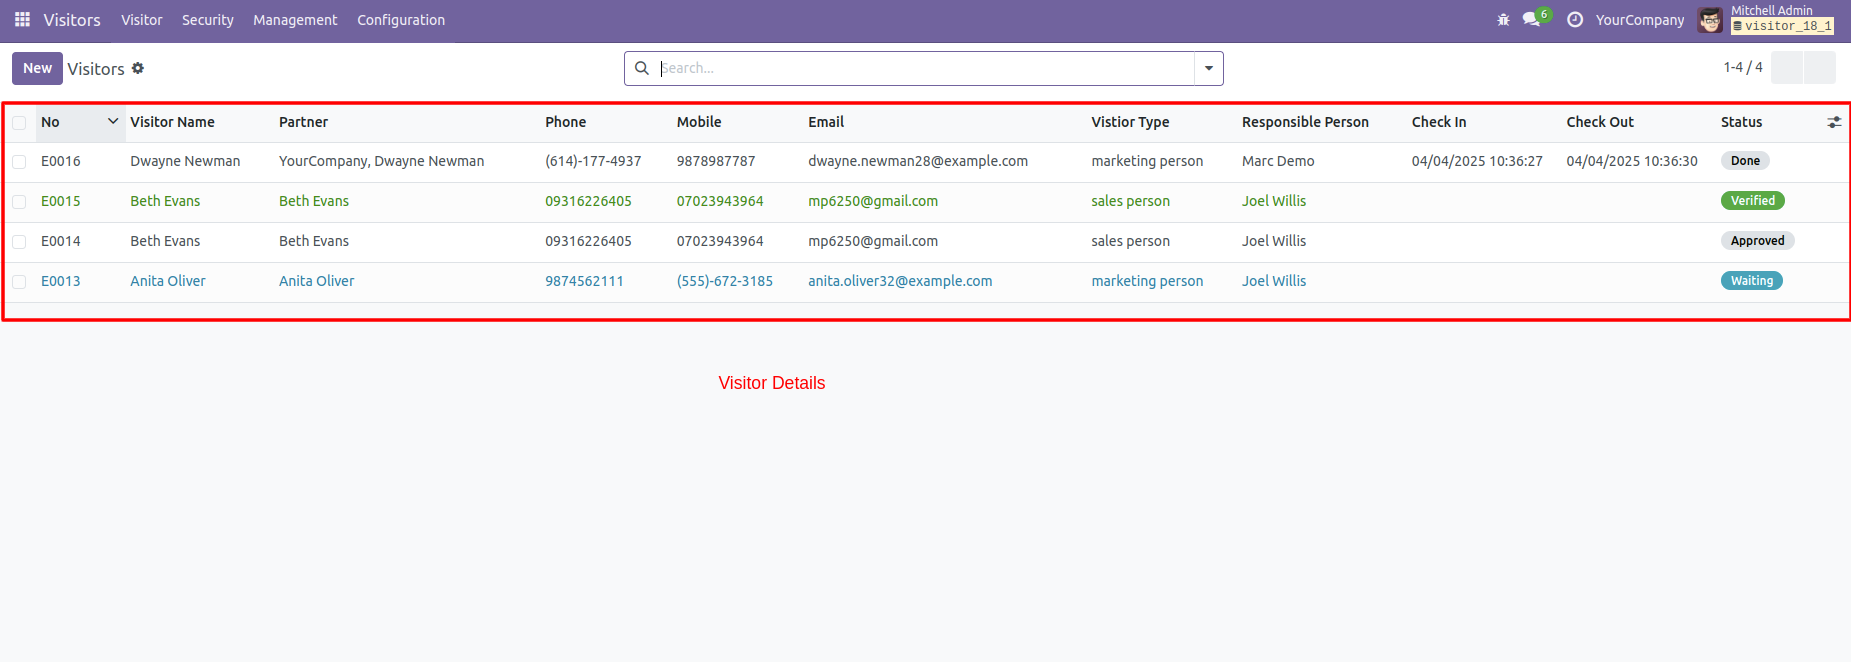The width and height of the screenshot is (1851, 662).
Task: Open the Visitor menu
Action: pos(142,20)
